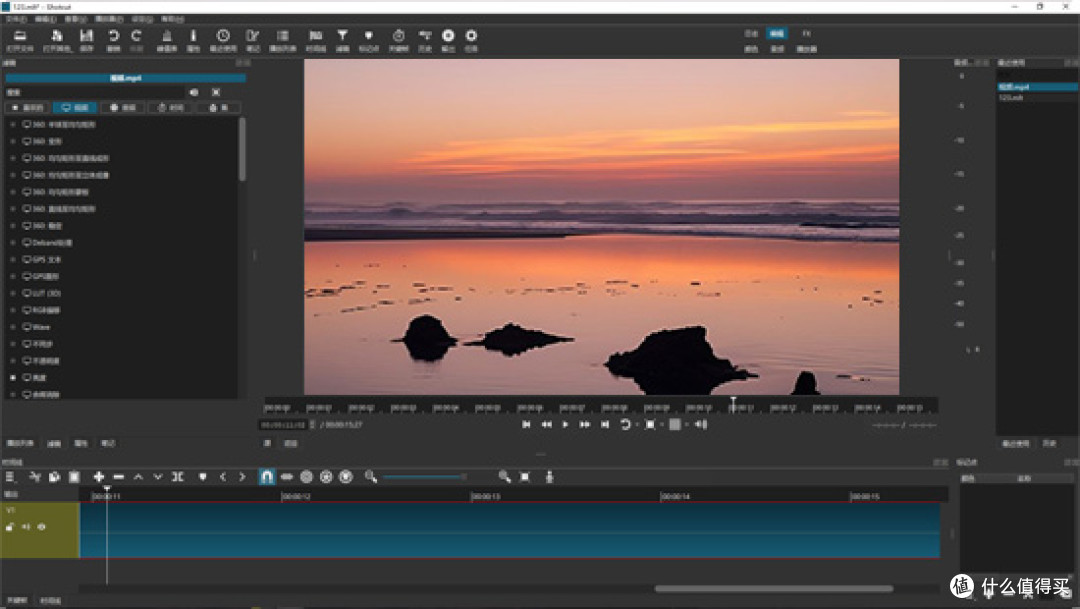Adjust the timeline zoom slider
This screenshot has height=609, width=1080.
pyautogui.click(x=424, y=477)
